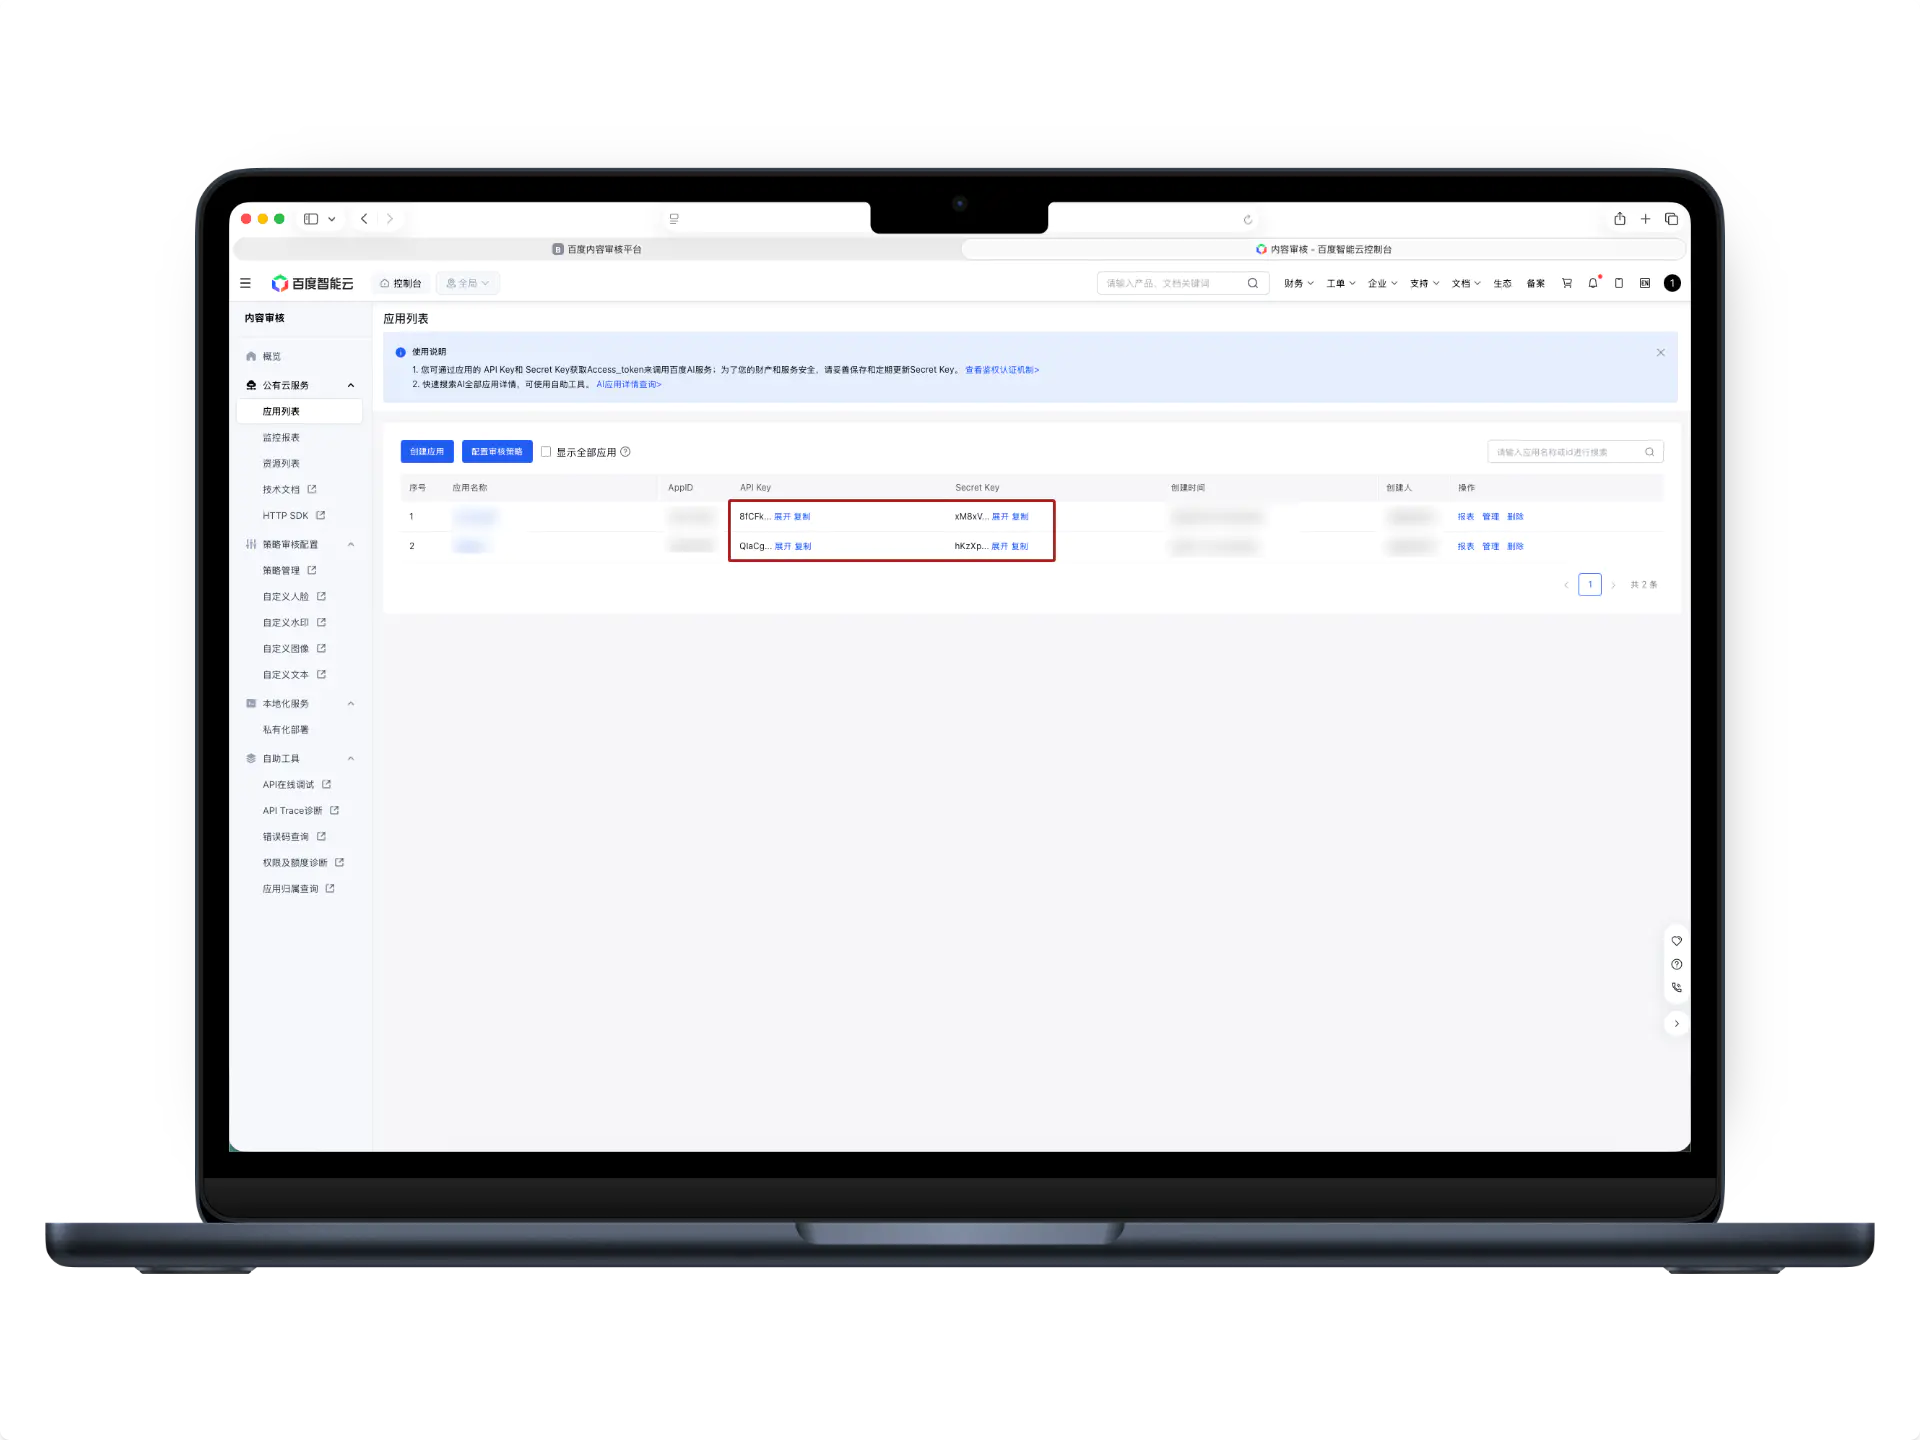The width and height of the screenshot is (1920, 1440).
Task: Click 展开 for Secret Key hKzXp
Action: pyautogui.click(x=999, y=546)
